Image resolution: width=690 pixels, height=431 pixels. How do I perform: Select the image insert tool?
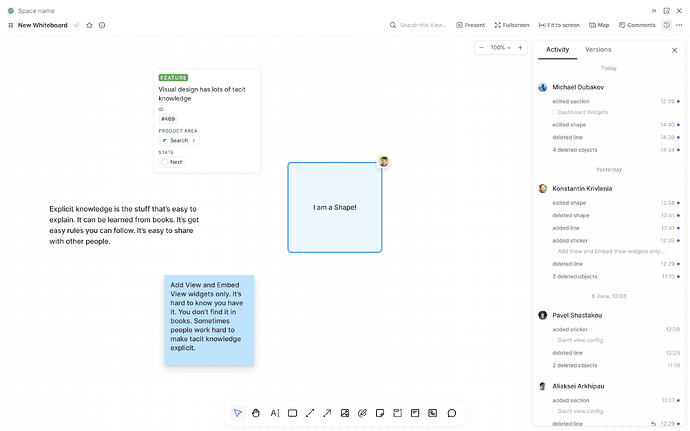pyautogui.click(x=345, y=413)
